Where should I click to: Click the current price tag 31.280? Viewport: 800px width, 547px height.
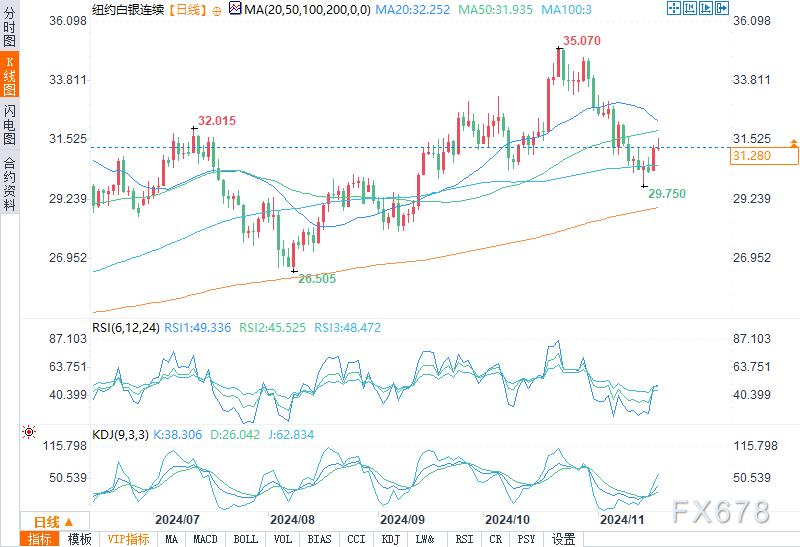(765, 156)
